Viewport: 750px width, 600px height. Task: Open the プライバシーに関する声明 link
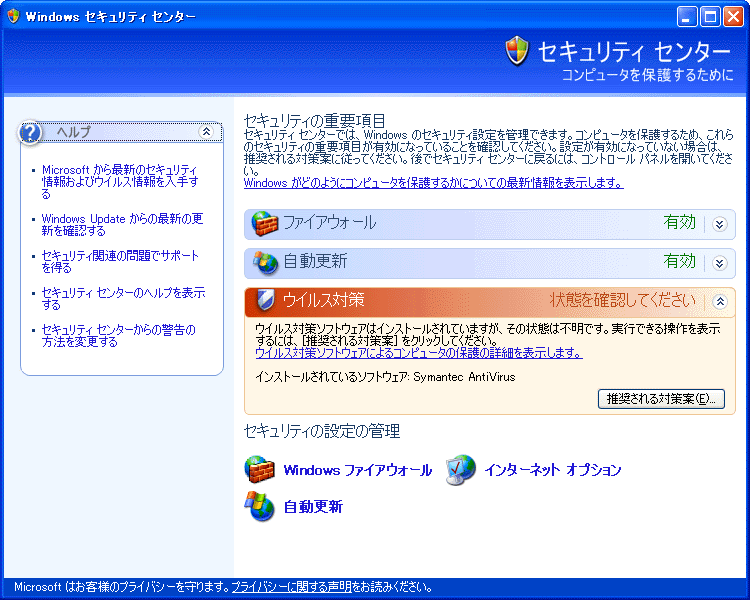point(291,588)
